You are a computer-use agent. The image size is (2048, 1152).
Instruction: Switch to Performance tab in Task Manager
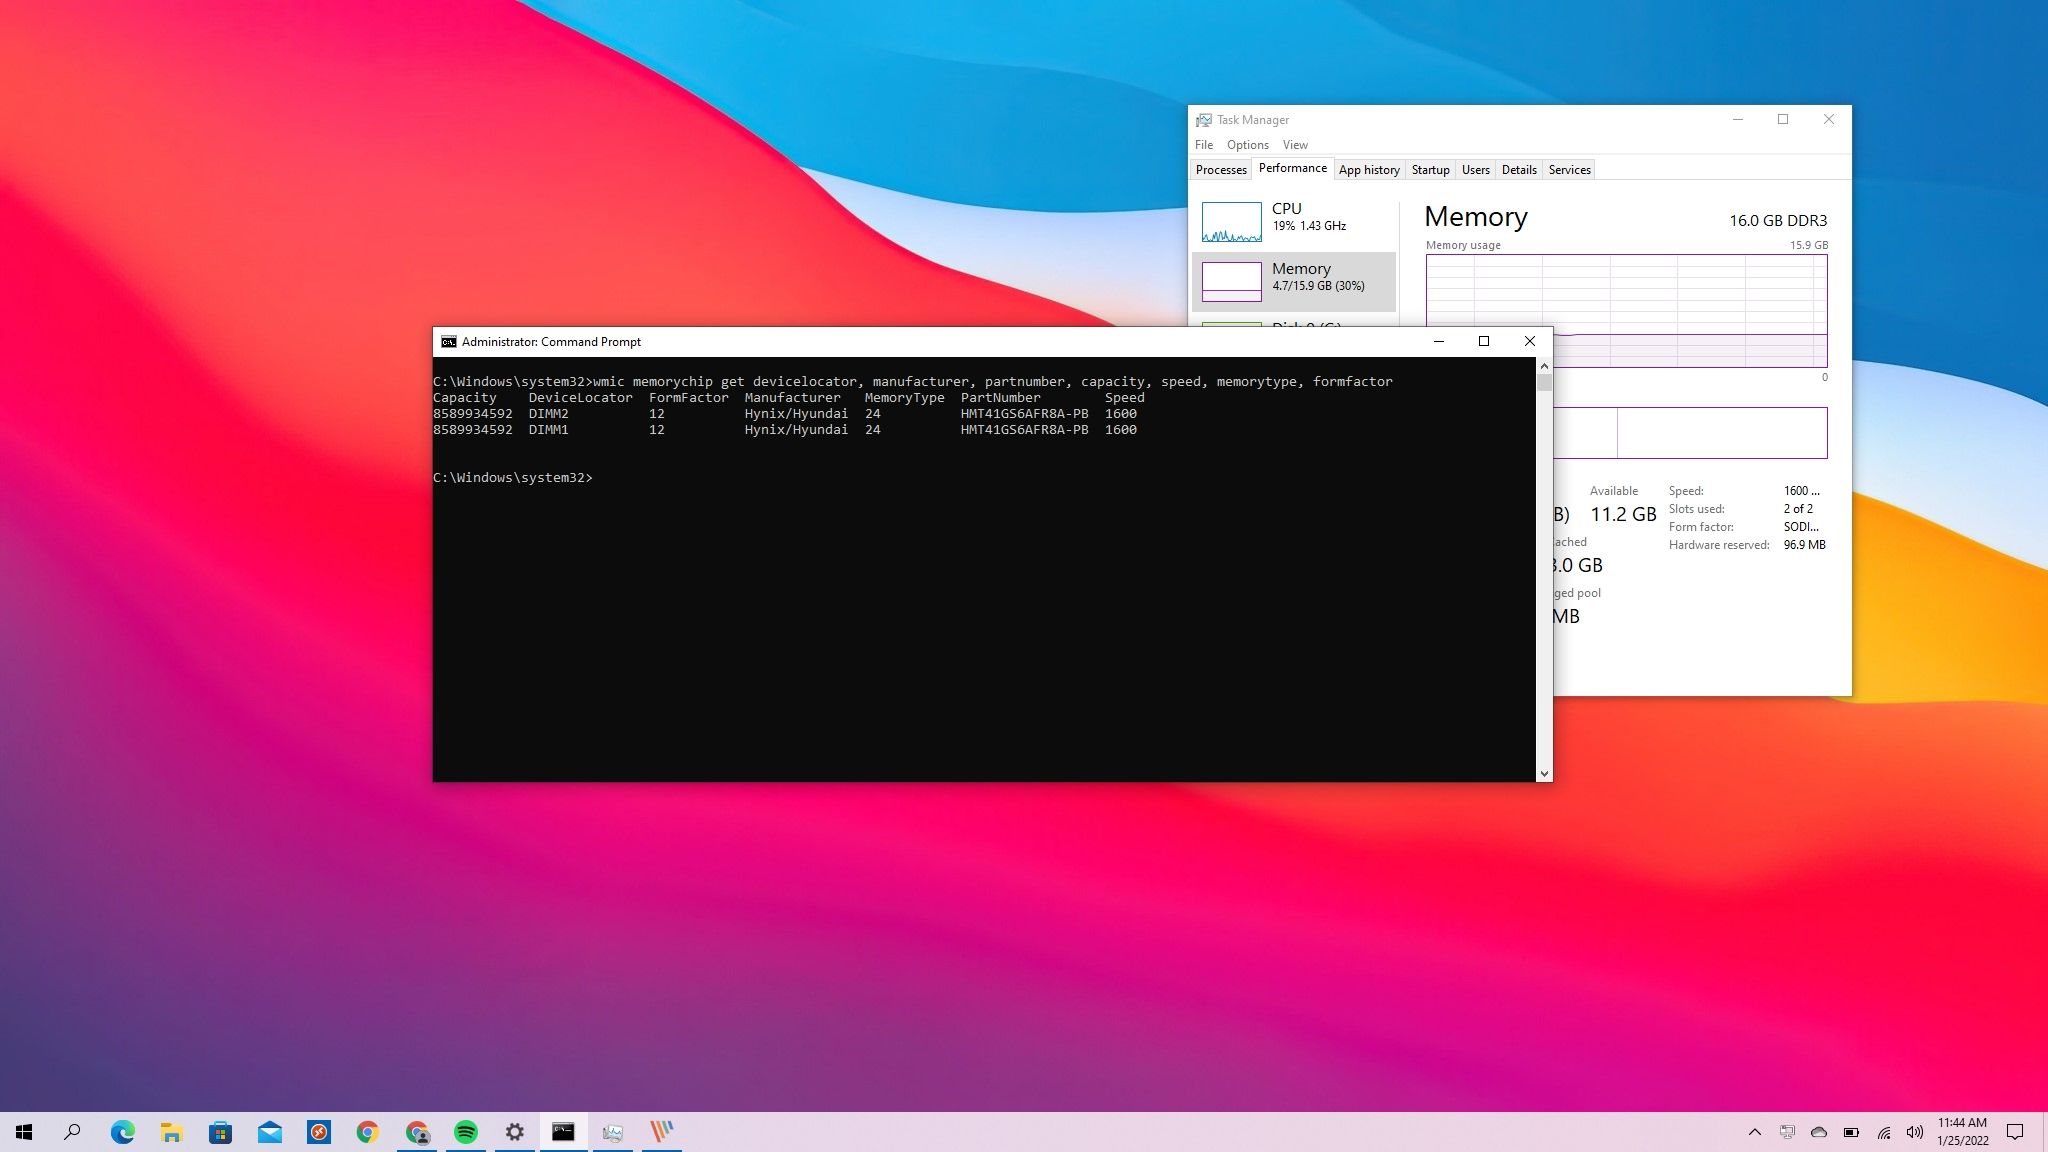pos(1291,169)
